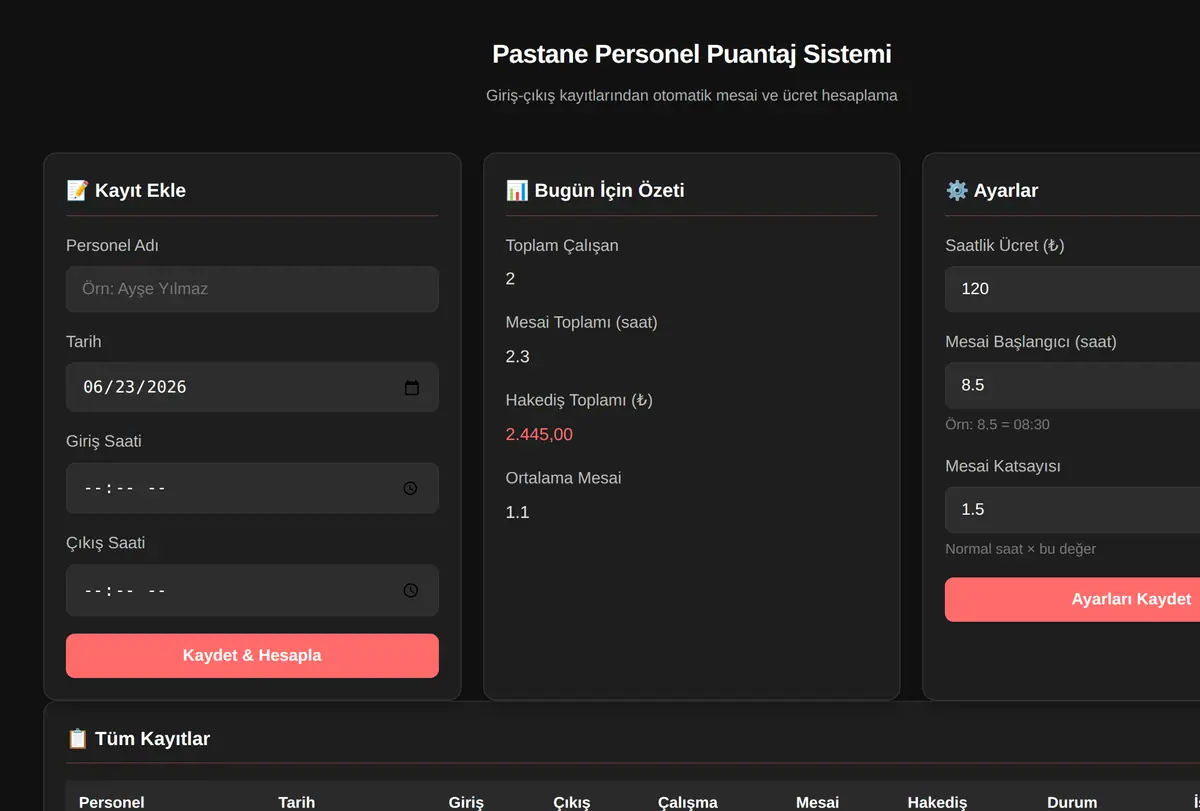Open the clock picker for Giriş Saati

[x=411, y=488]
